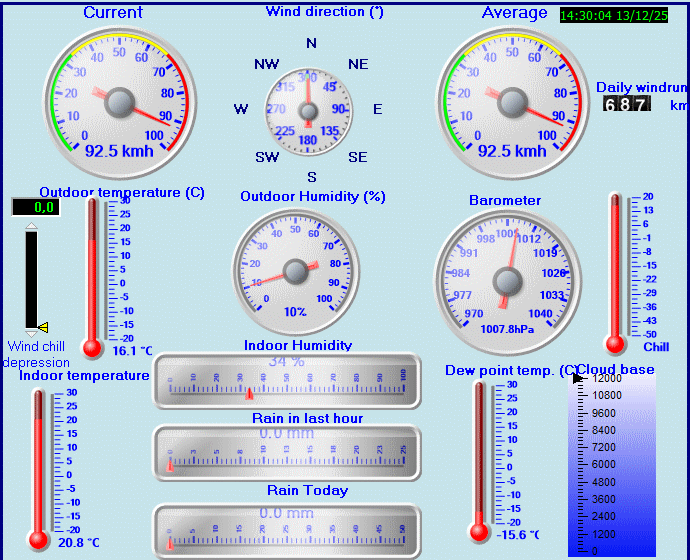
Task: Click the wind Chill thermometer
Action: pos(615,272)
